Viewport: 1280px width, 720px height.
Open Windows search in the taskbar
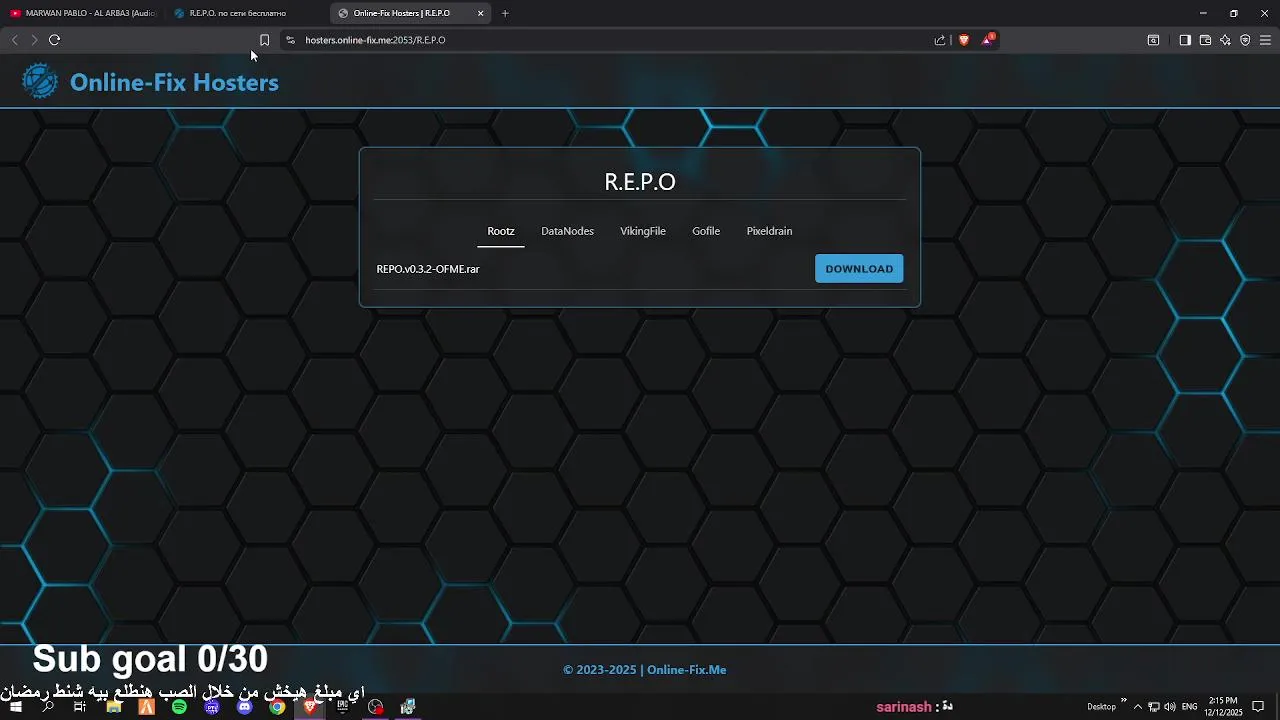click(x=47, y=706)
